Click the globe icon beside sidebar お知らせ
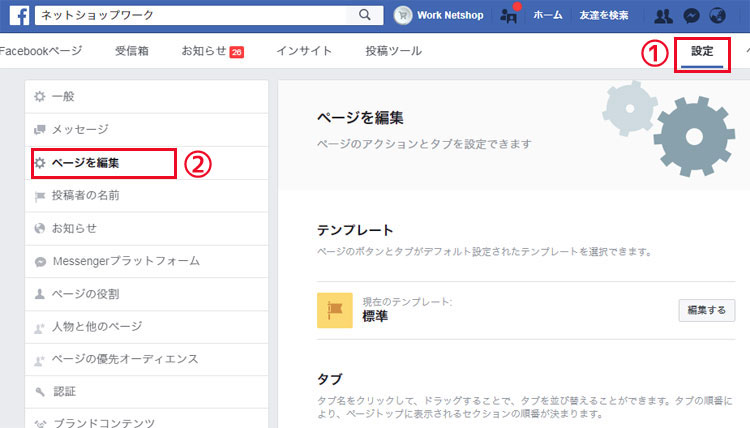Screen dimensions: 750x428 [40, 229]
